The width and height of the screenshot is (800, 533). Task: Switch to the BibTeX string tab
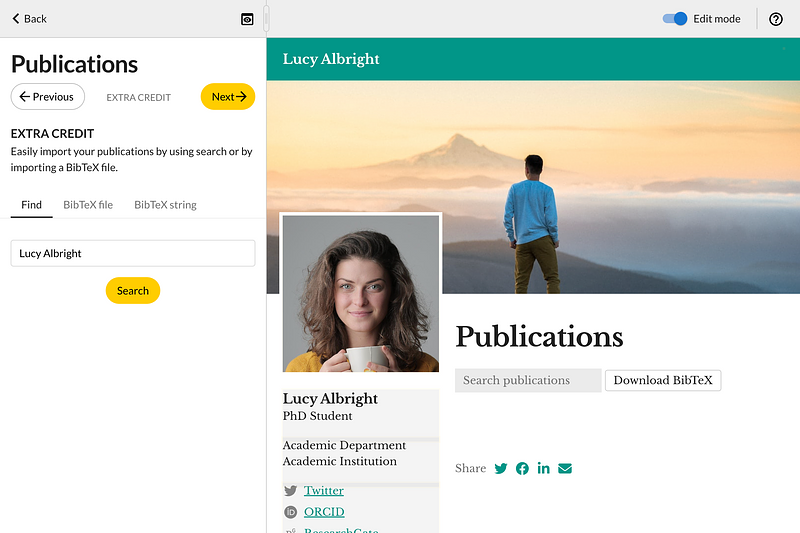(165, 205)
